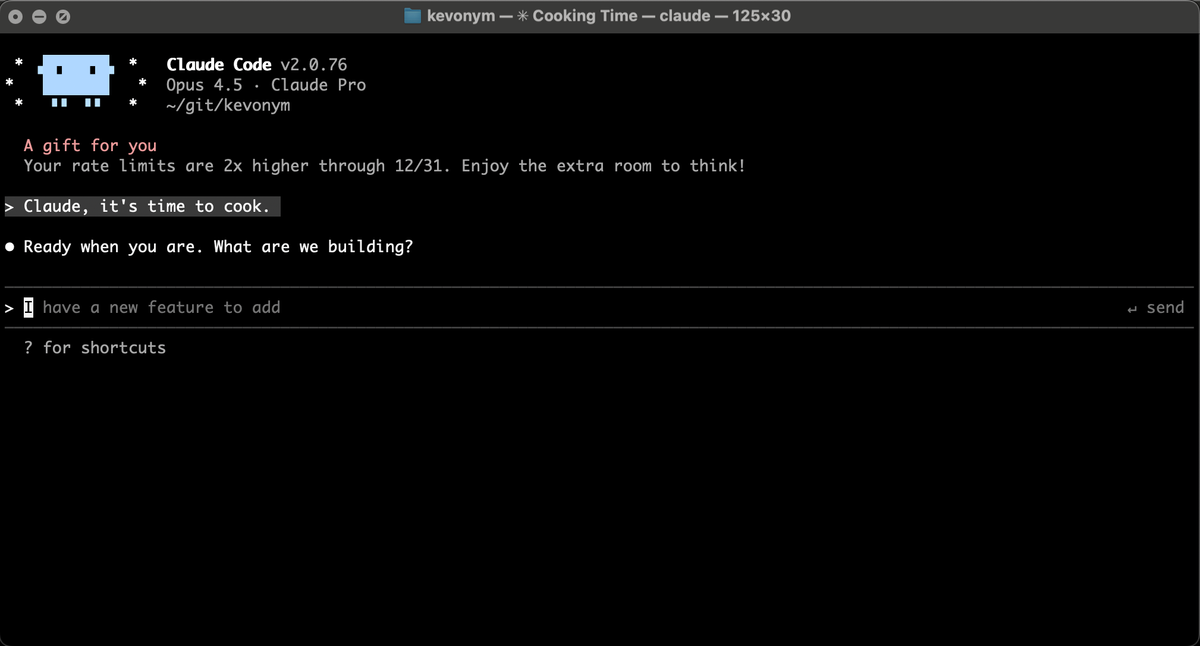Click the ">" prompt marker on the input line

(x=9, y=308)
